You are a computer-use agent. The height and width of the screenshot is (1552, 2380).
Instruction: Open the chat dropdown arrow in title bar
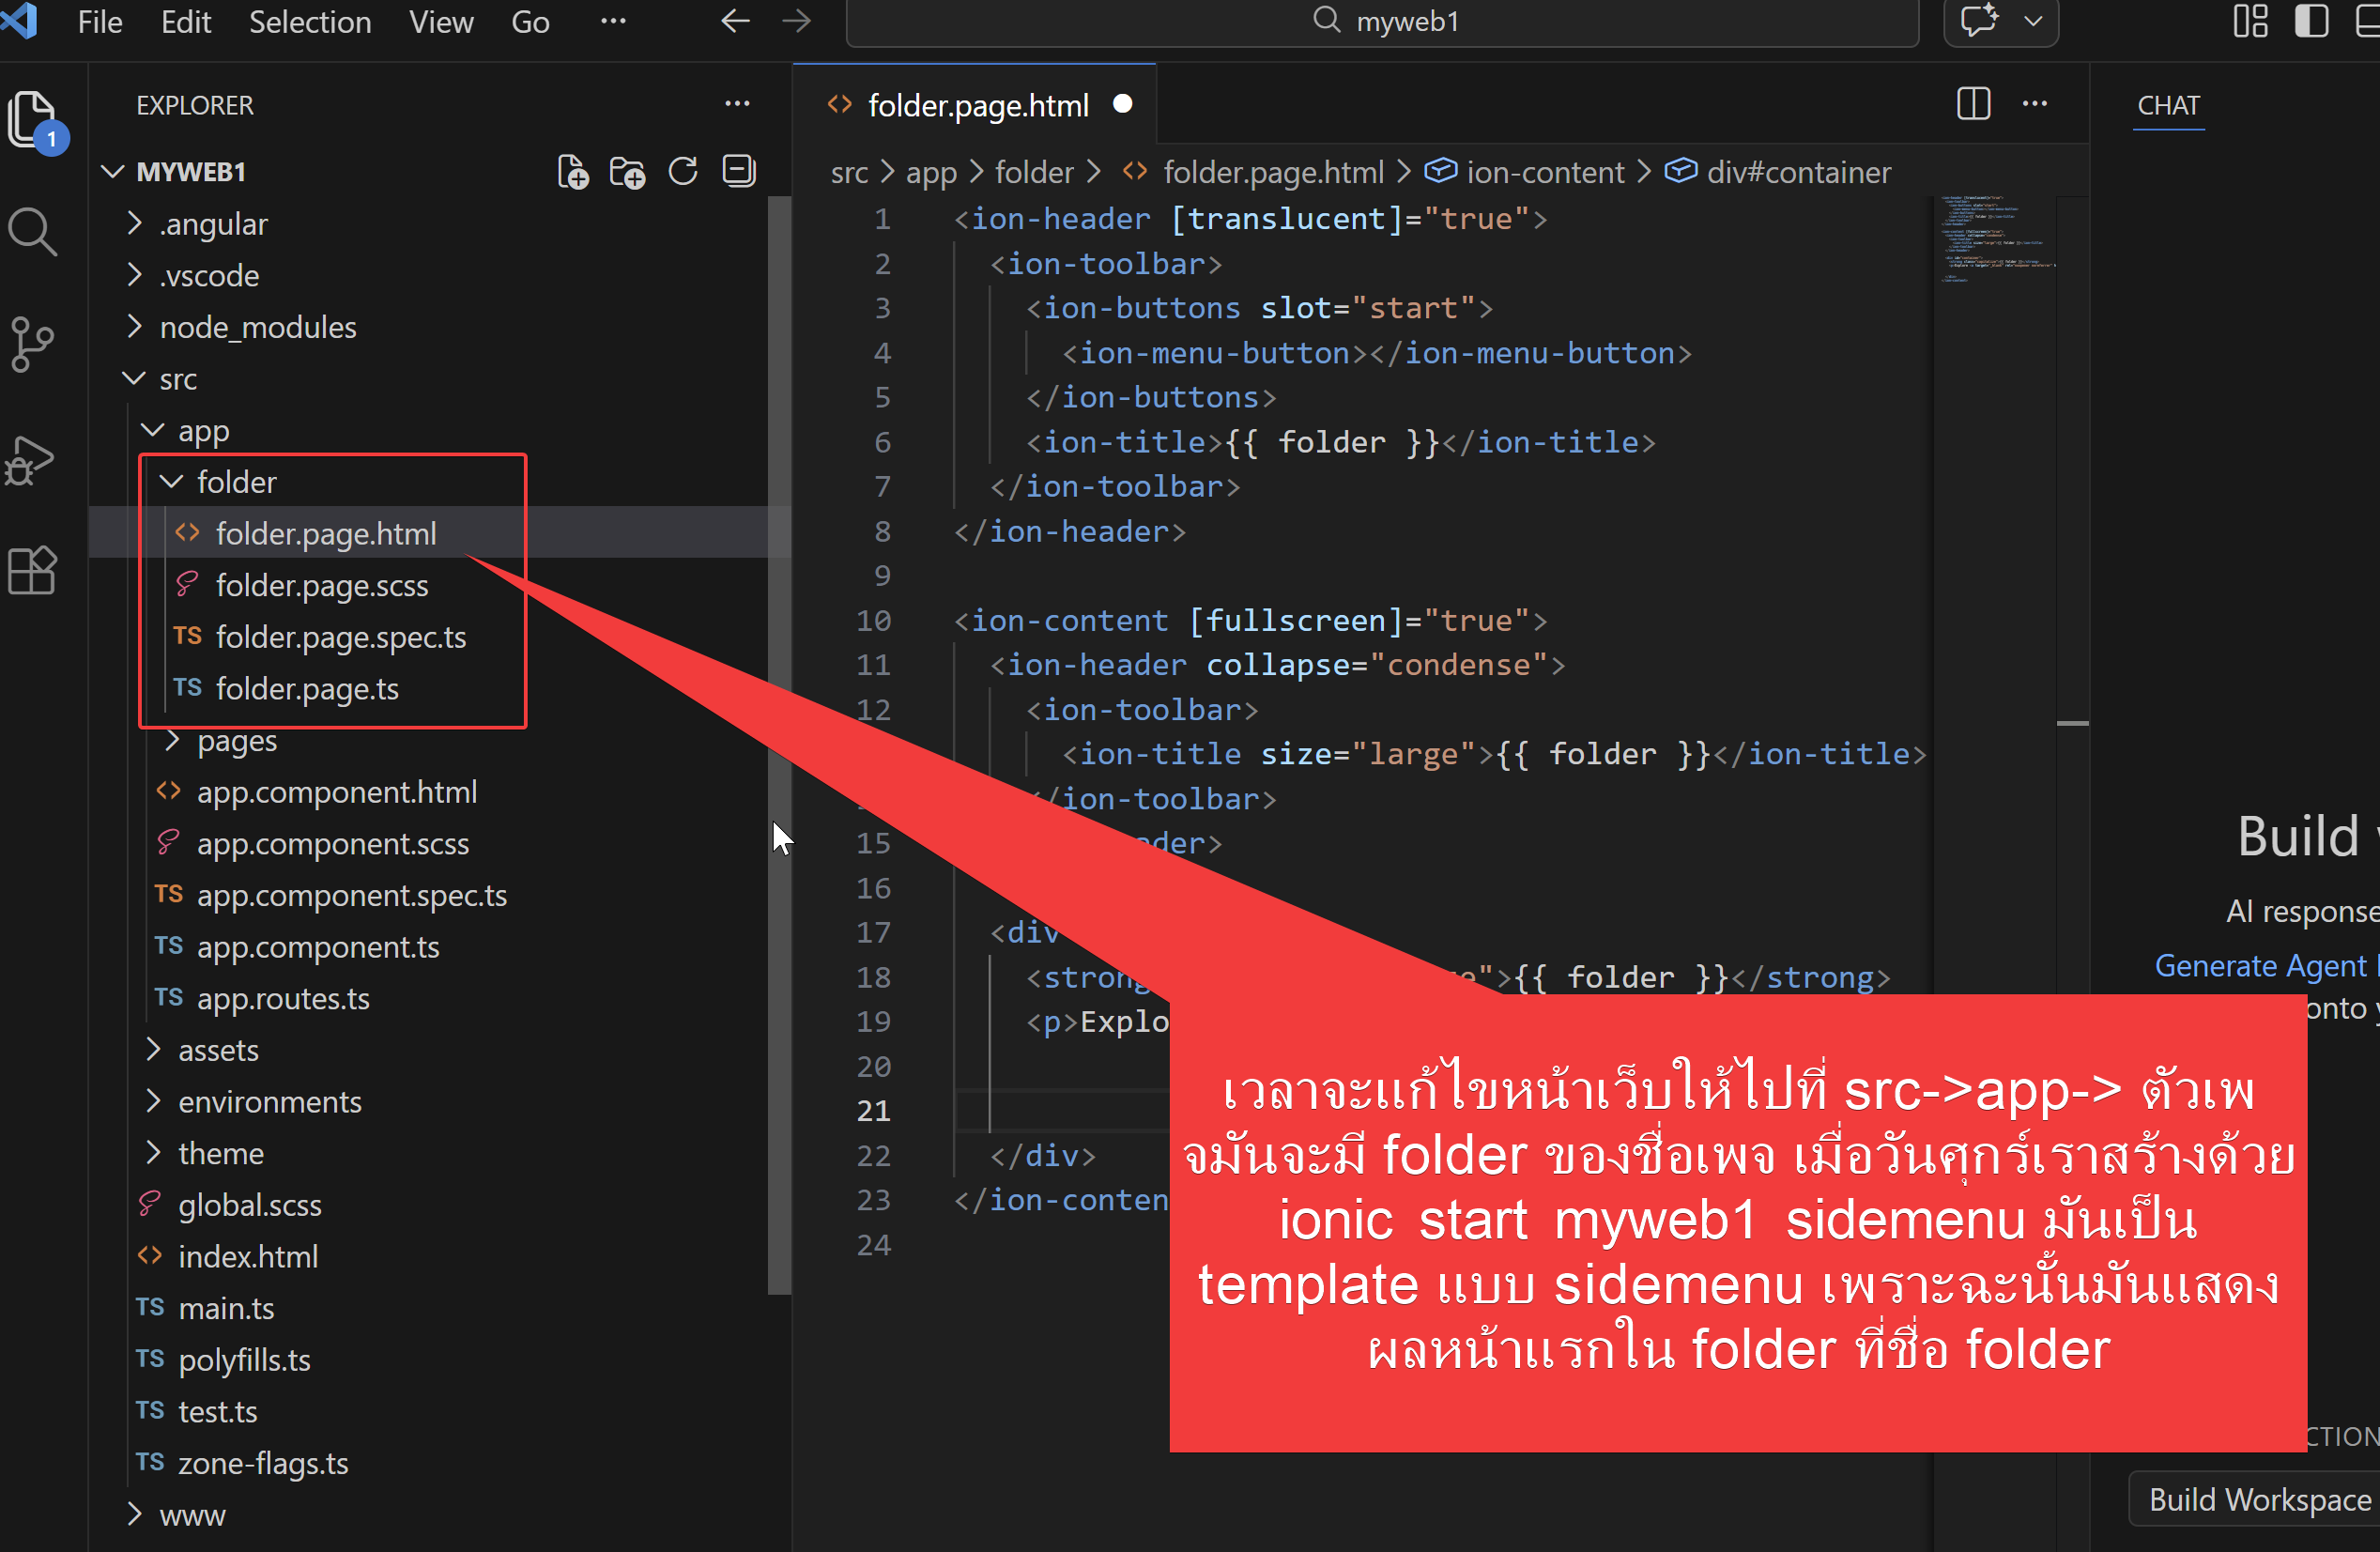click(x=2033, y=21)
